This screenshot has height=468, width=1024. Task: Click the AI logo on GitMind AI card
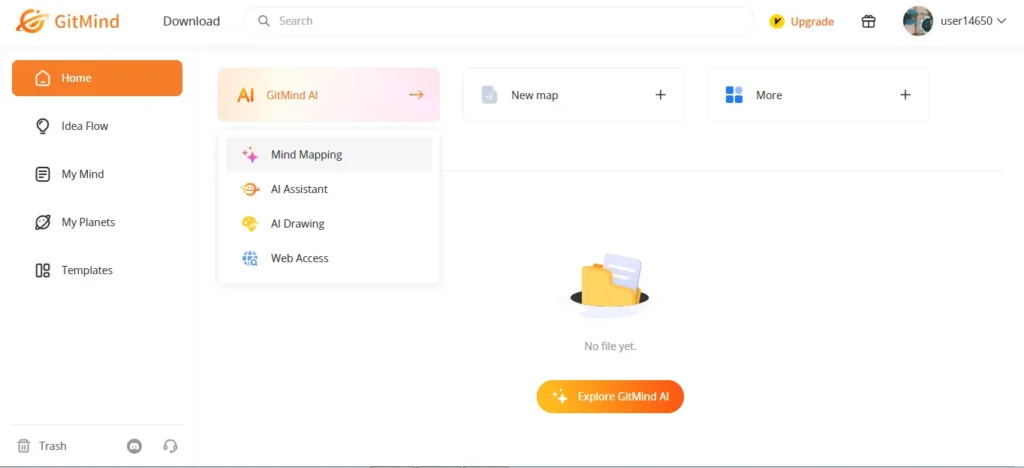point(246,95)
